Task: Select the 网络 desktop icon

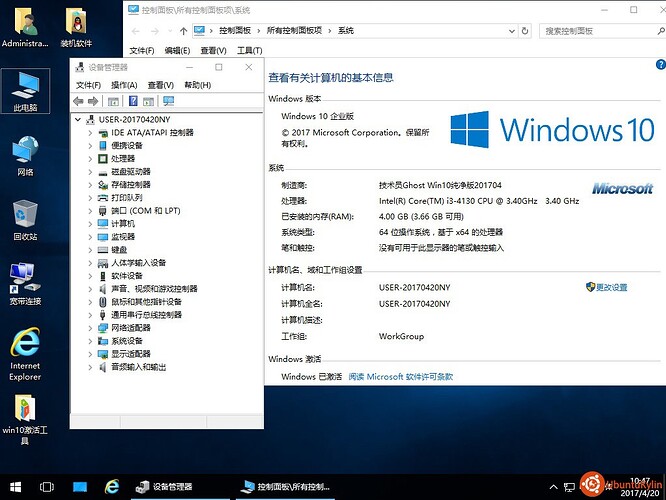Action: 25,156
